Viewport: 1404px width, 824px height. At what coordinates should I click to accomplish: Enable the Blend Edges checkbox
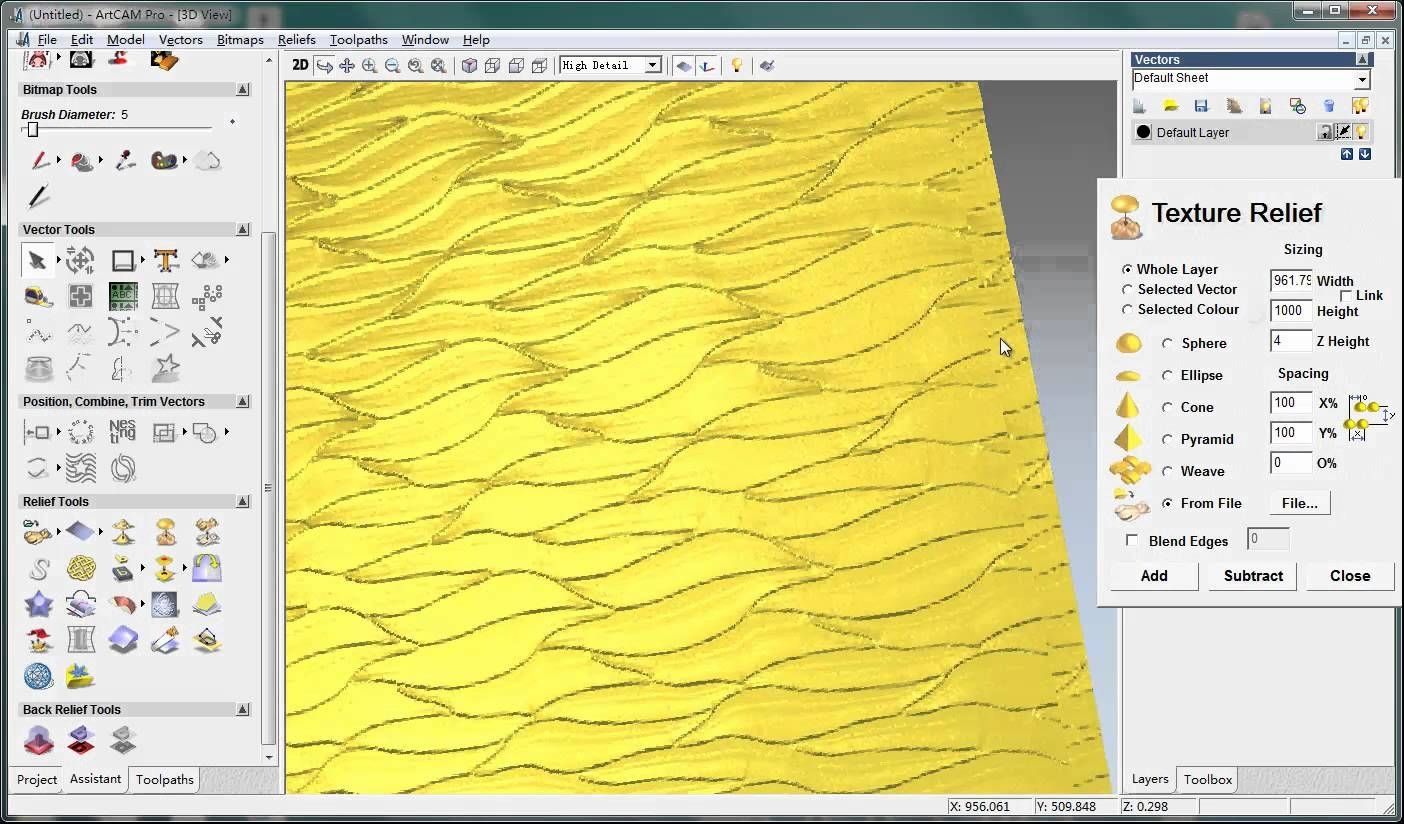point(1132,541)
